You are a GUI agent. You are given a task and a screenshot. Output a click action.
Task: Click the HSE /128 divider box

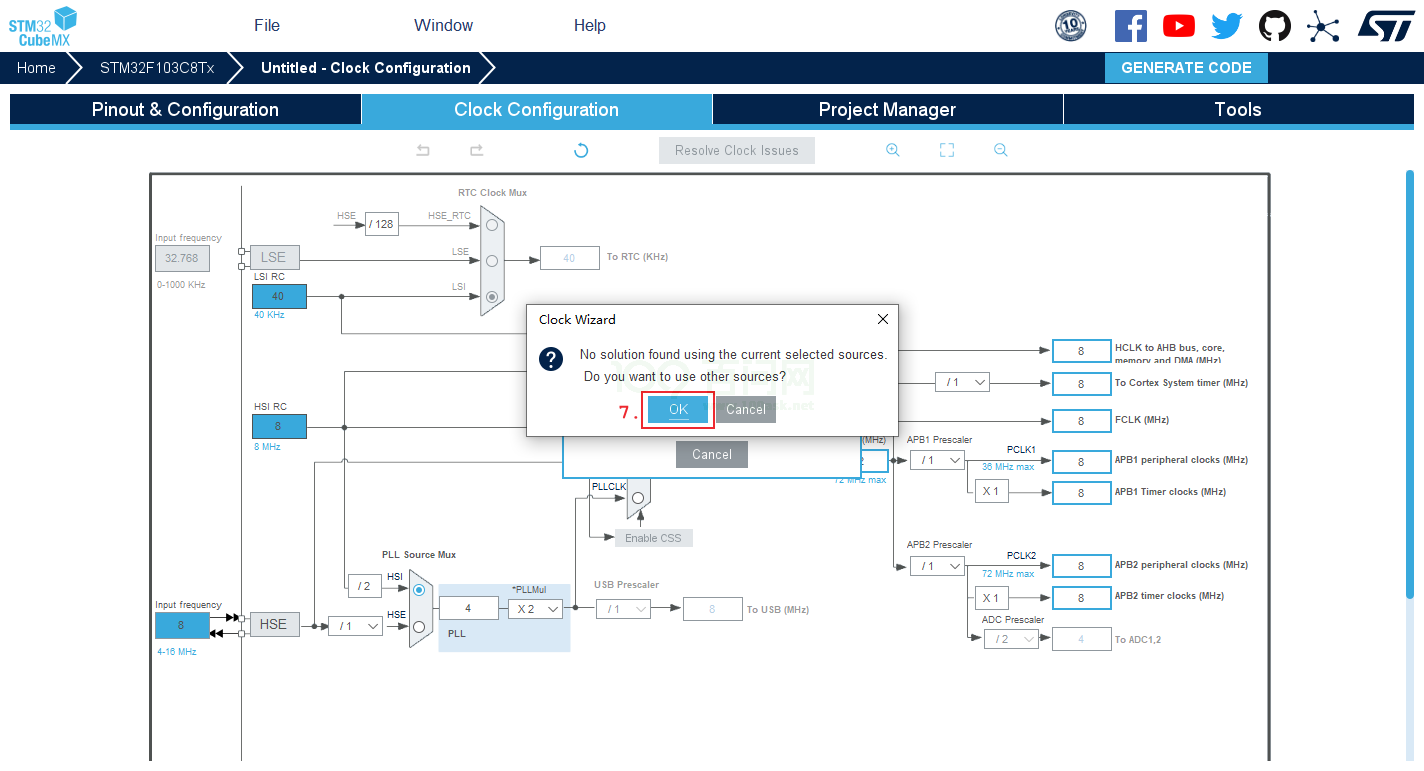point(381,225)
